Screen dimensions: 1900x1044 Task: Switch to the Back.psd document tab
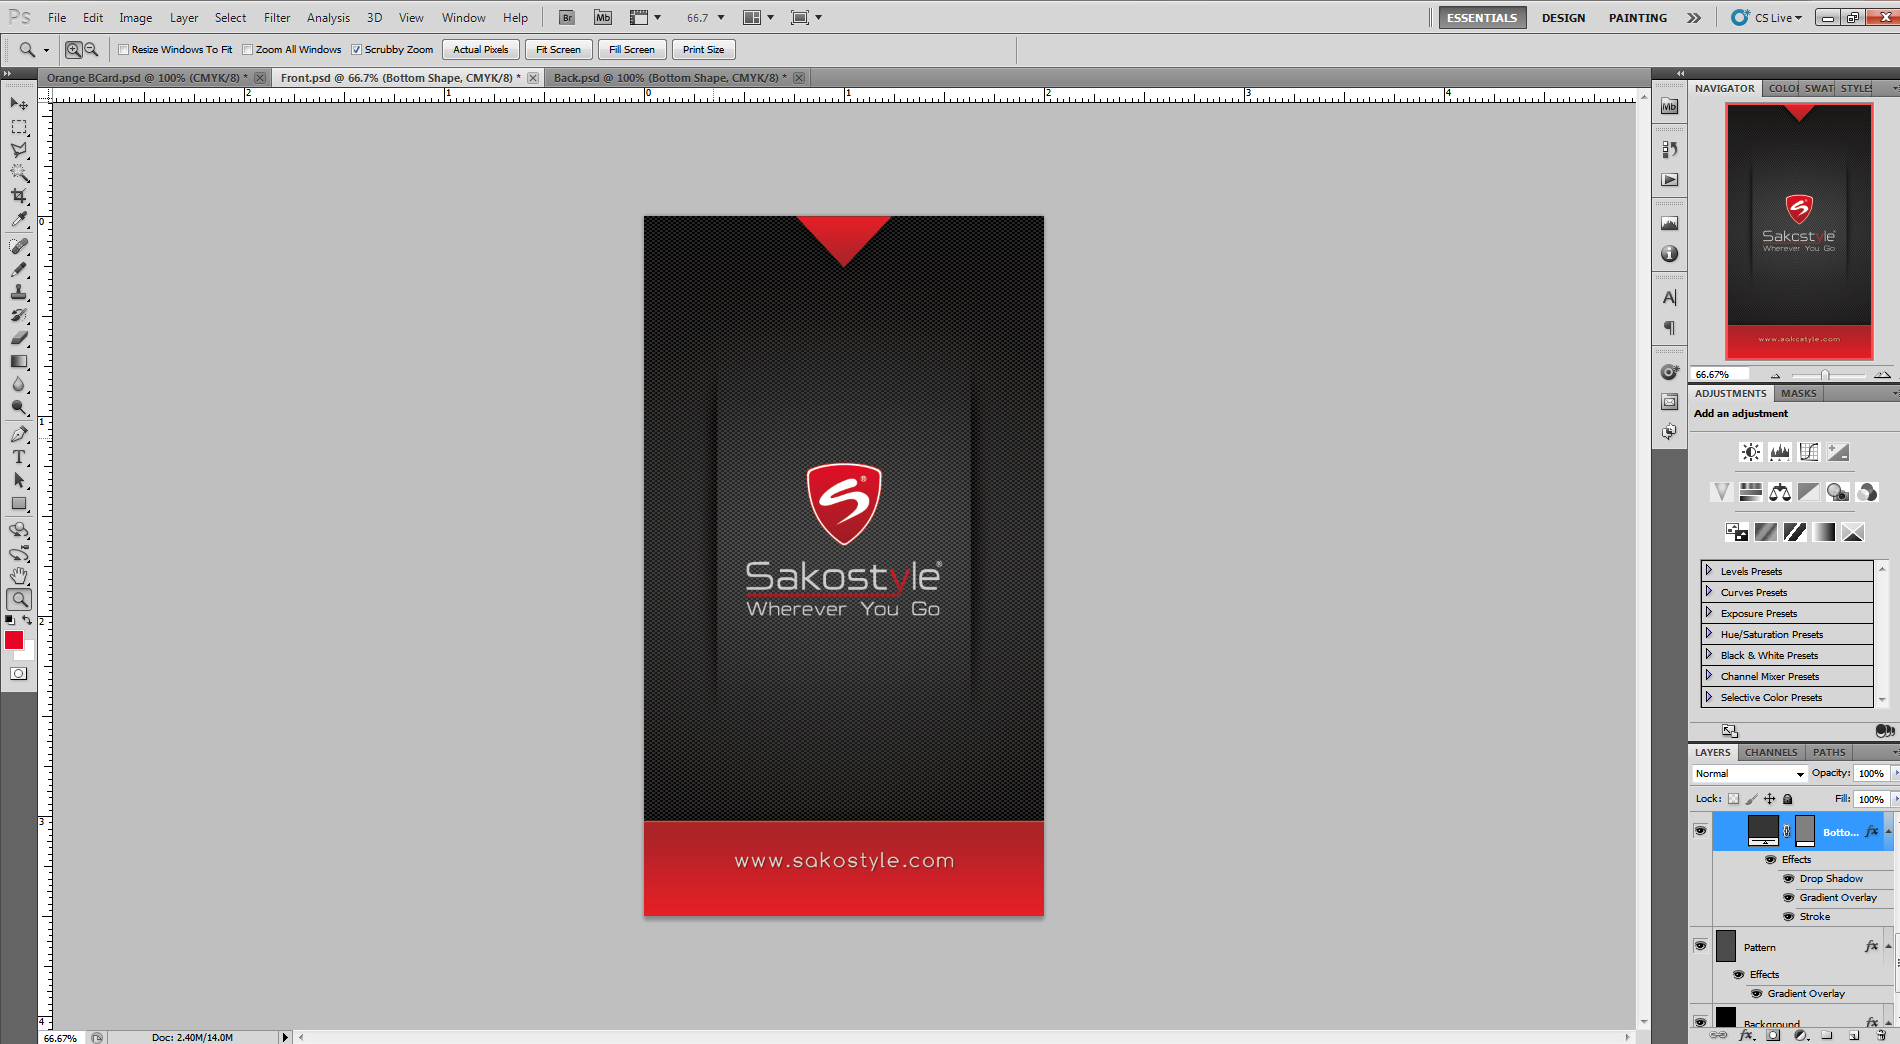point(669,78)
